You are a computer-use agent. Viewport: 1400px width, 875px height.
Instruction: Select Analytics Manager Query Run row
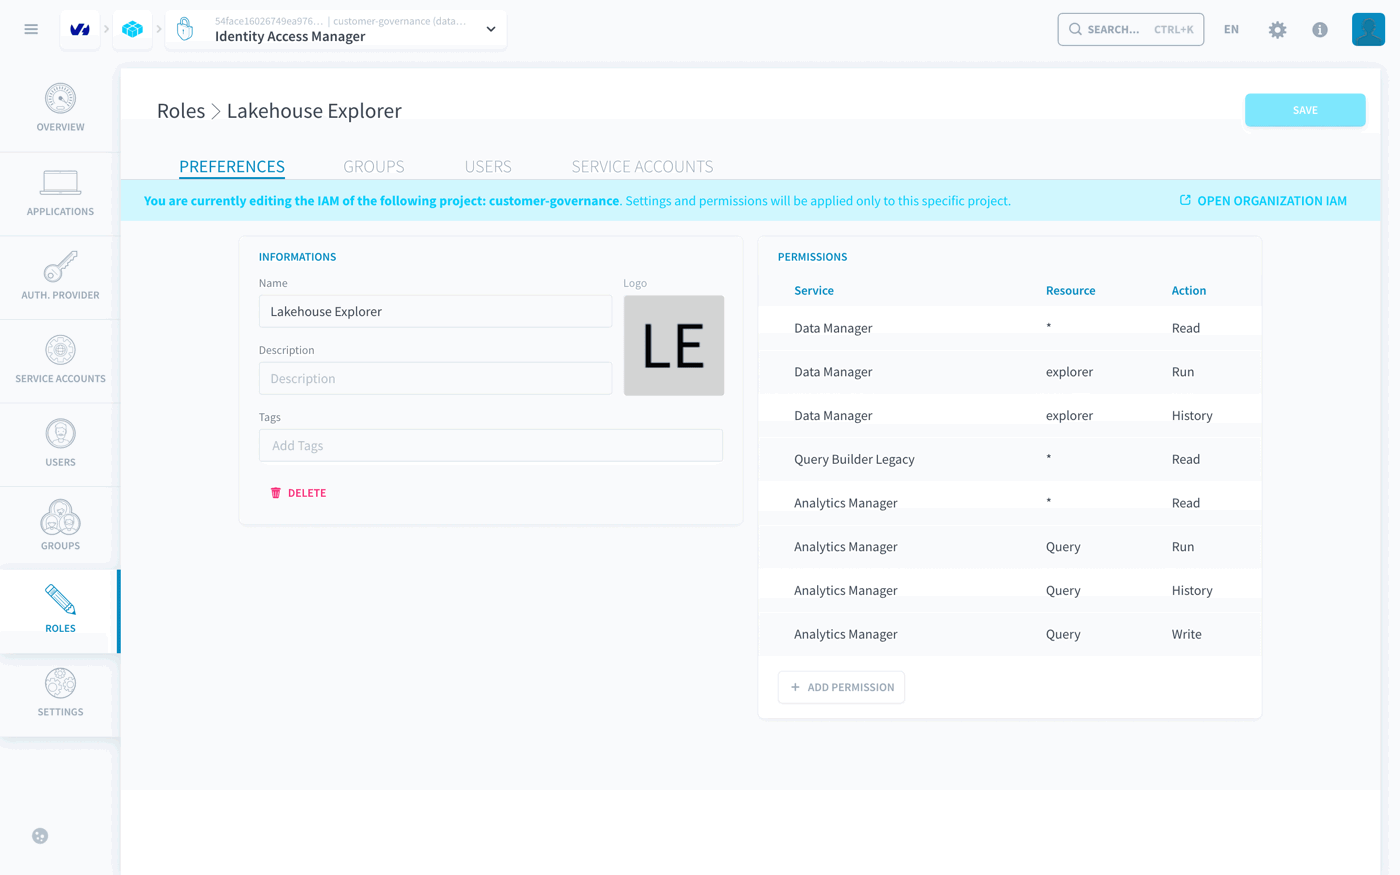click(x=1010, y=546)
